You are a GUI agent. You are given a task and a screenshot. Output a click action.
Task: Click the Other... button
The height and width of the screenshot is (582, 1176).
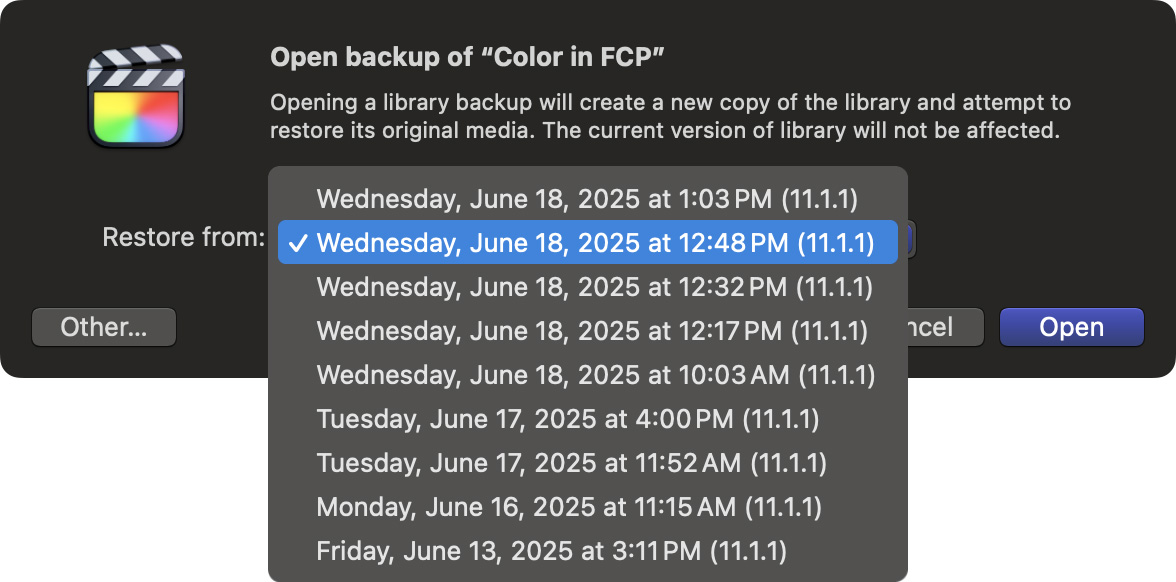point(104,327)
